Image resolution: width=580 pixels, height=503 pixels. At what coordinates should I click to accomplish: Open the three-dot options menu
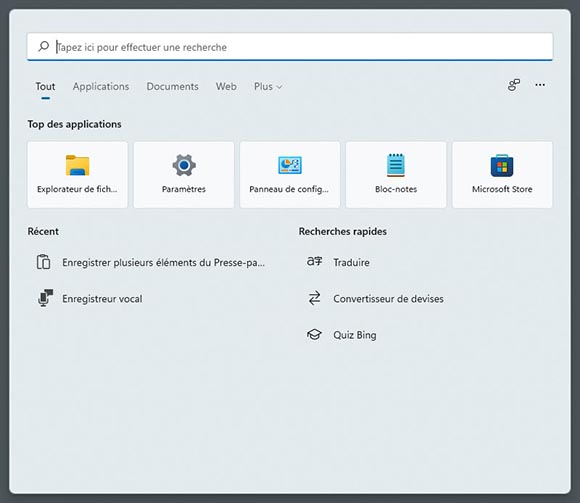coord(540,85)
